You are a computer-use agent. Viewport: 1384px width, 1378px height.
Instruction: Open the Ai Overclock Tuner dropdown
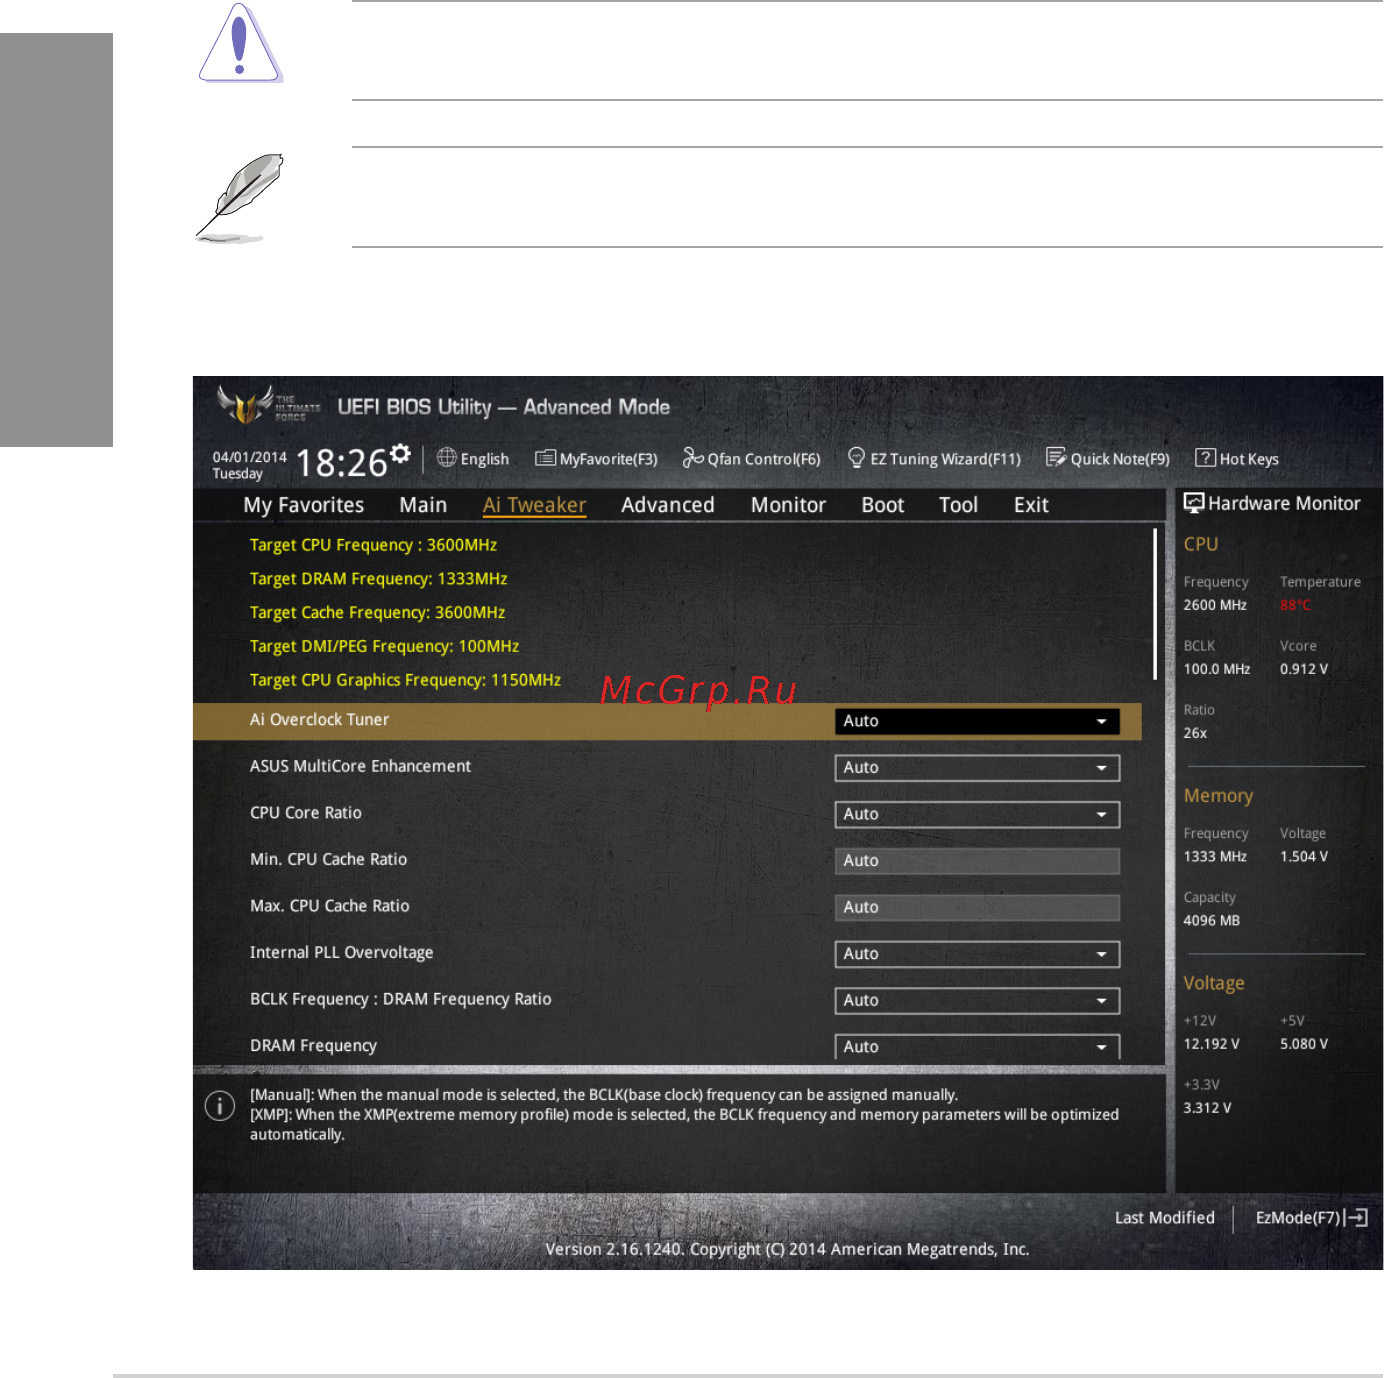[x=977, y=721]
